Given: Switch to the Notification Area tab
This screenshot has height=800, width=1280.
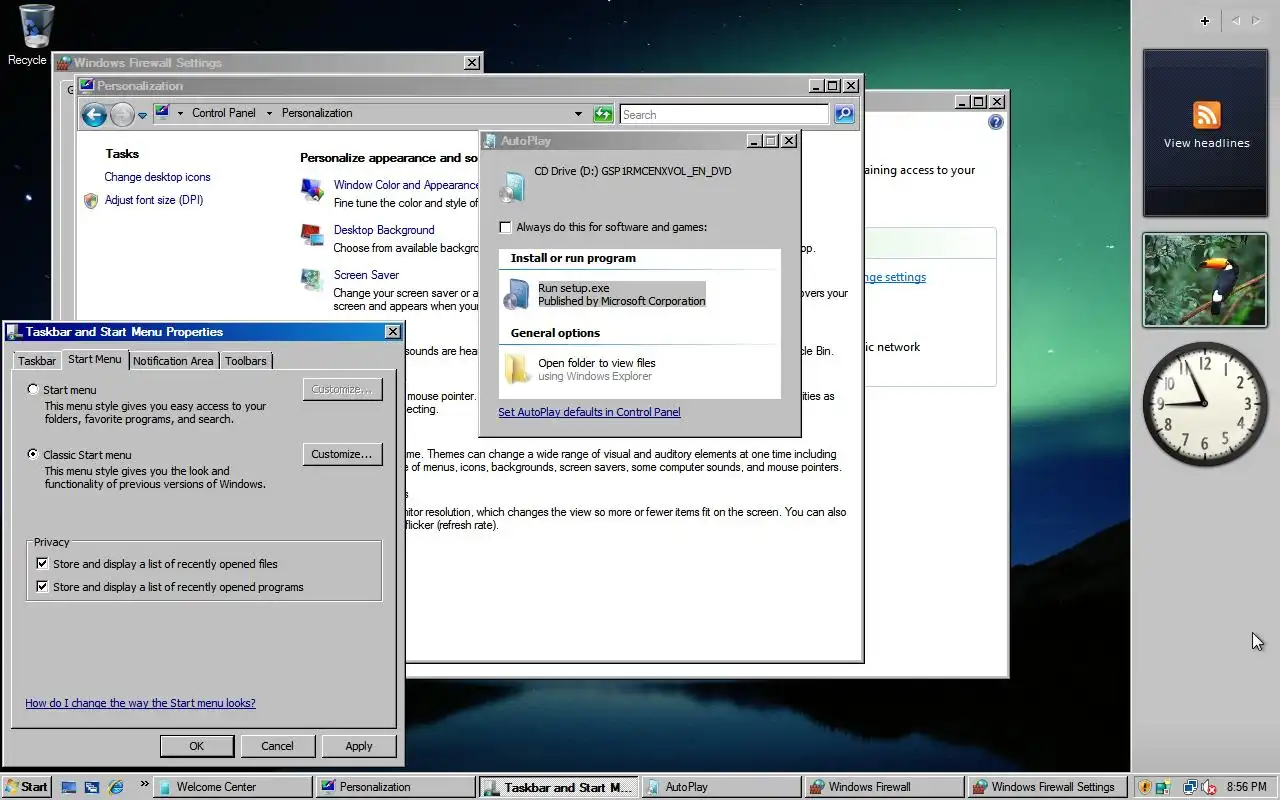Looking at the screenshot, I should pyautogui.click(x=173, y=361).
